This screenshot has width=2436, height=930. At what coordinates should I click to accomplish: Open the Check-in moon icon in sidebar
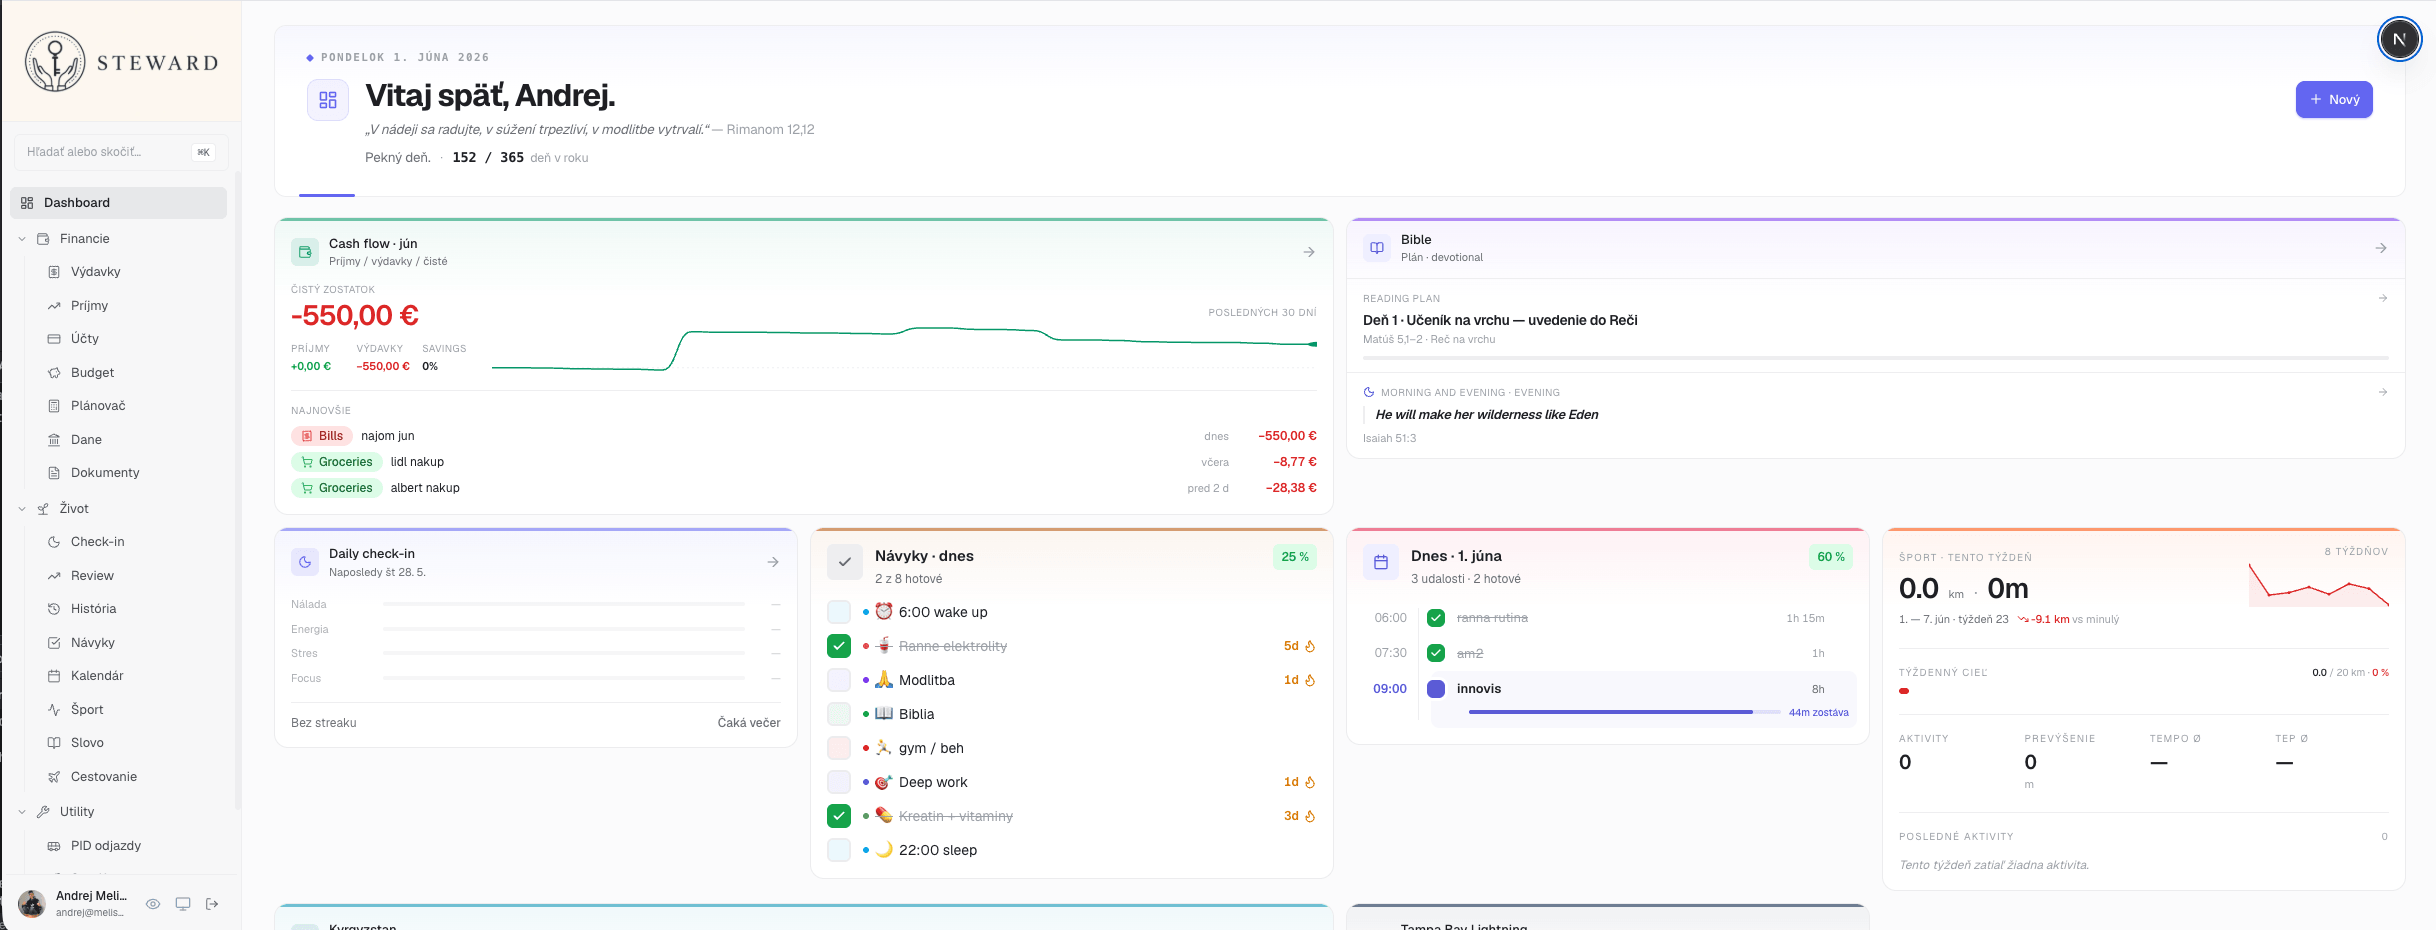[54, 542]
